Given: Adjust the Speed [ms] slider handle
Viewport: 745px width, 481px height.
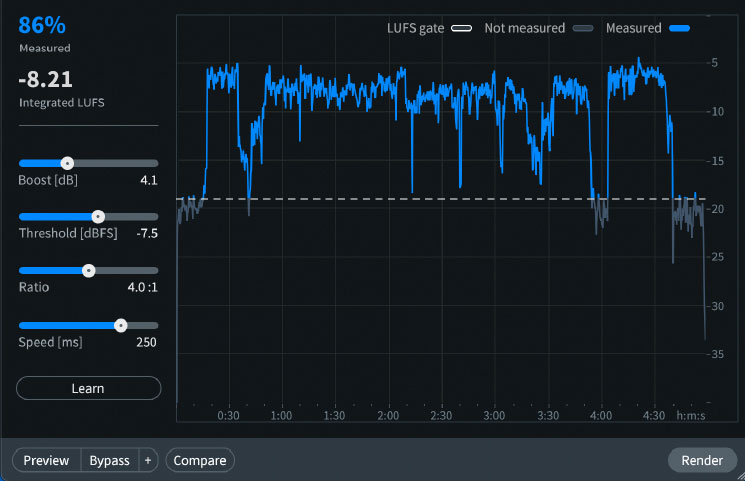Looking at the screenshot, I should click(121, 326).
